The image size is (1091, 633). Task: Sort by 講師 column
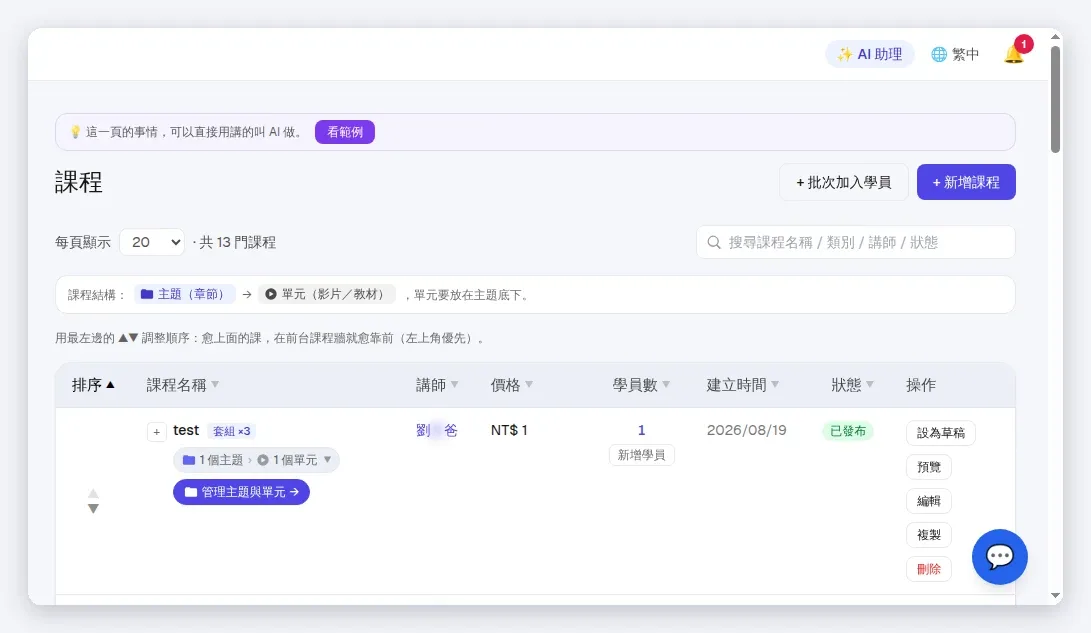coord(437,385)
